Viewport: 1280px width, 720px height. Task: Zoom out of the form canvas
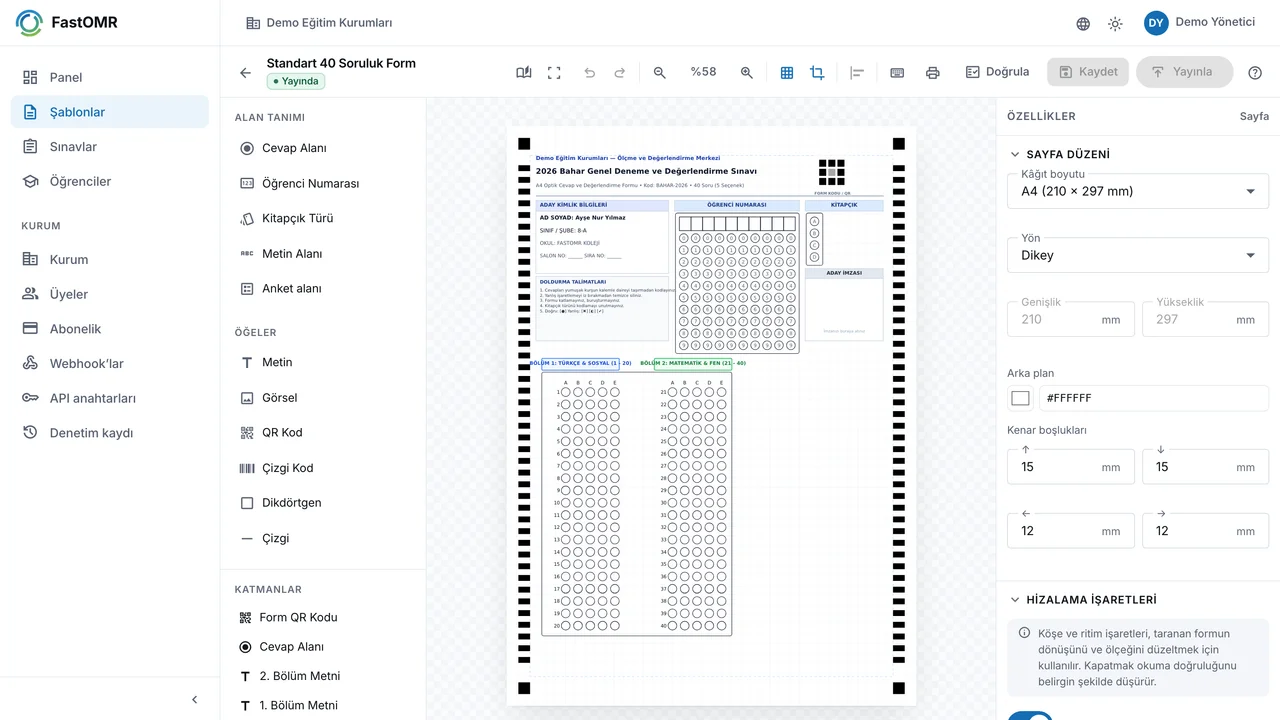660,73
